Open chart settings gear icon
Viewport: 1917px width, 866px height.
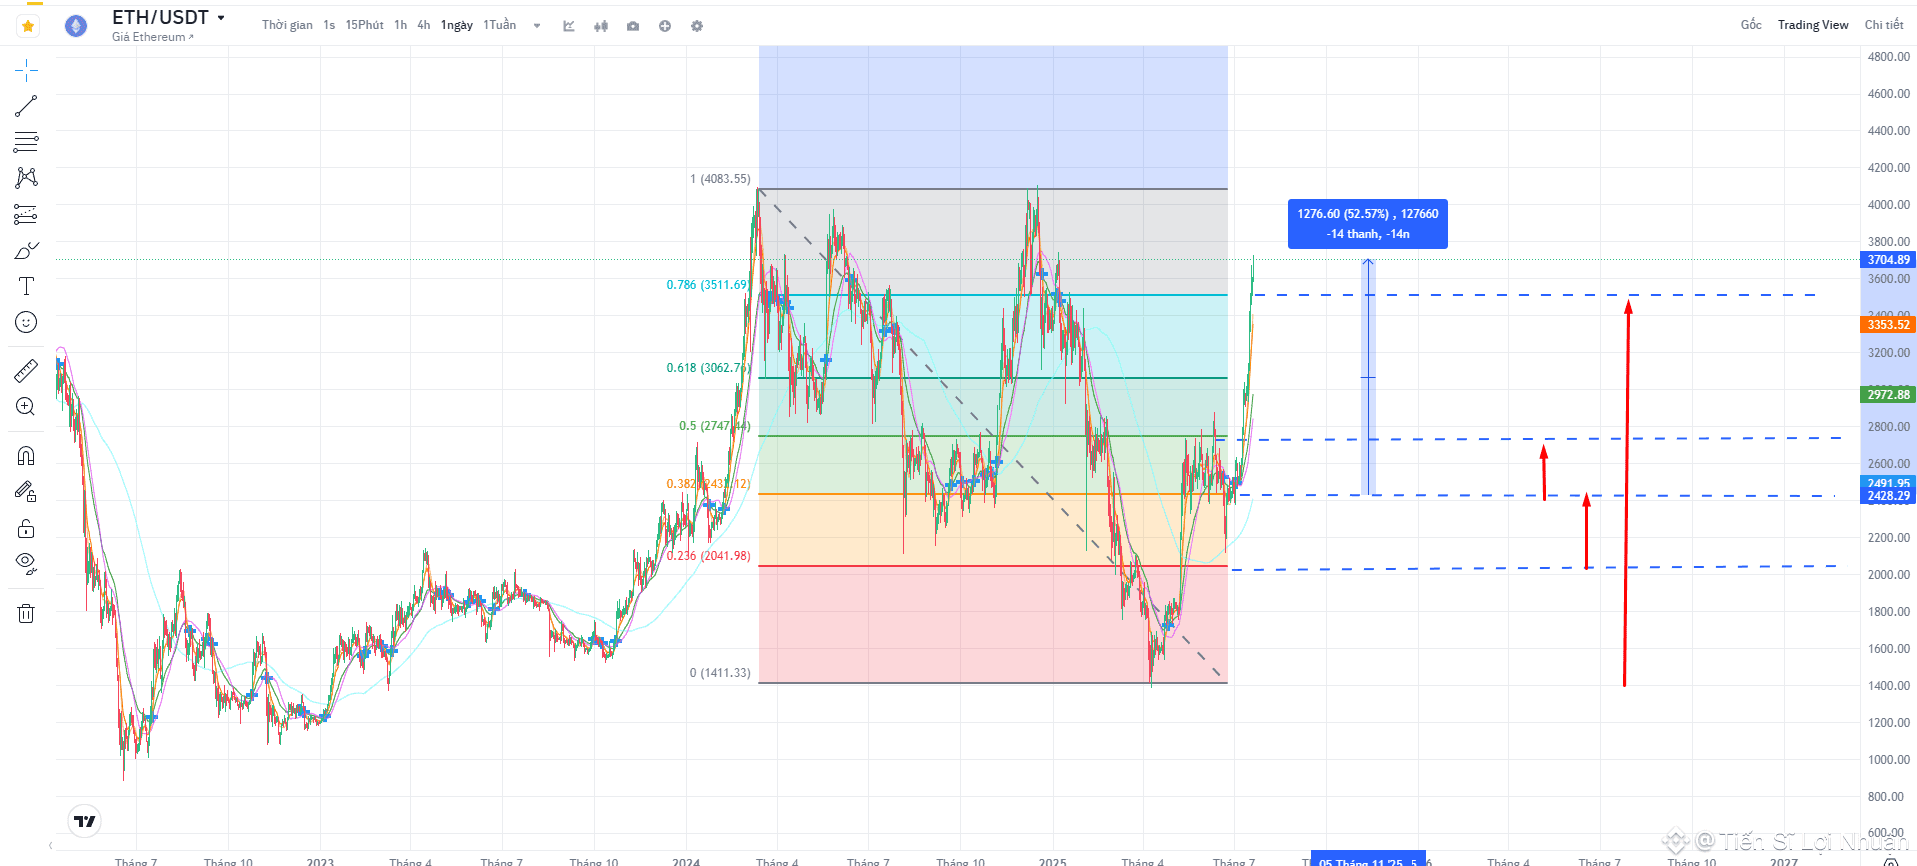697,26
